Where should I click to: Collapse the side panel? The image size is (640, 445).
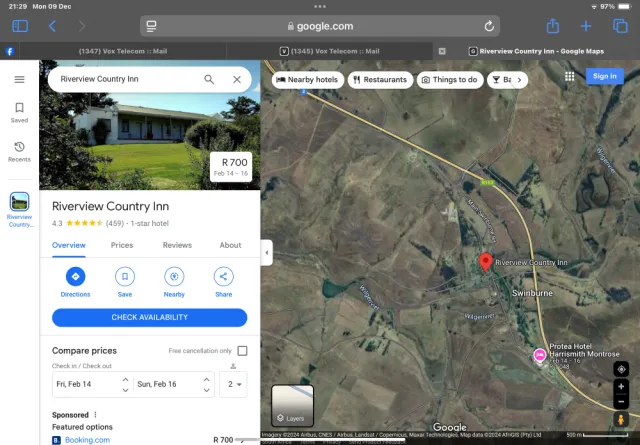[x=267, y=253]
